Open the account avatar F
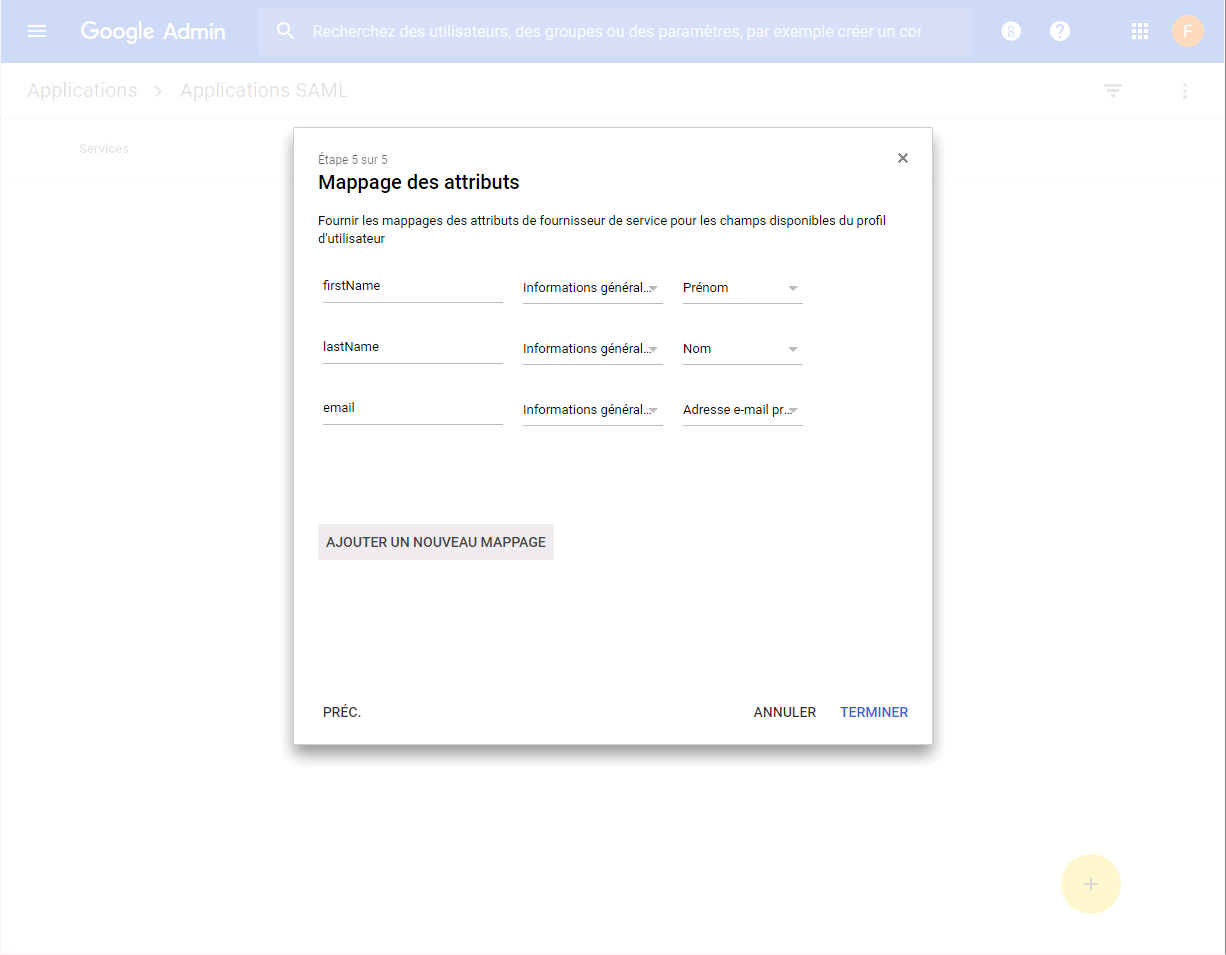Viewport: 1226px width, 955px height. click(x=1187, y=31)
